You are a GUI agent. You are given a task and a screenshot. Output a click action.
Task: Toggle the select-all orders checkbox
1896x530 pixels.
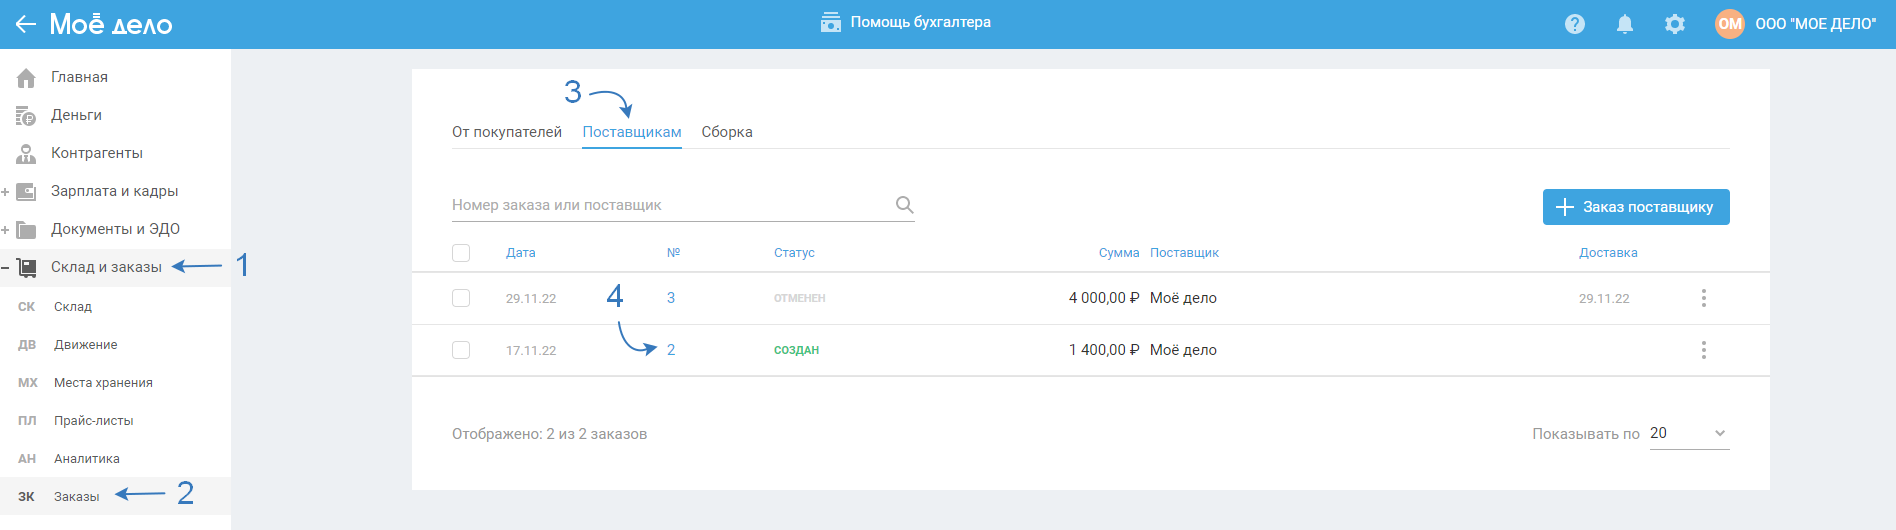(461, 253)
